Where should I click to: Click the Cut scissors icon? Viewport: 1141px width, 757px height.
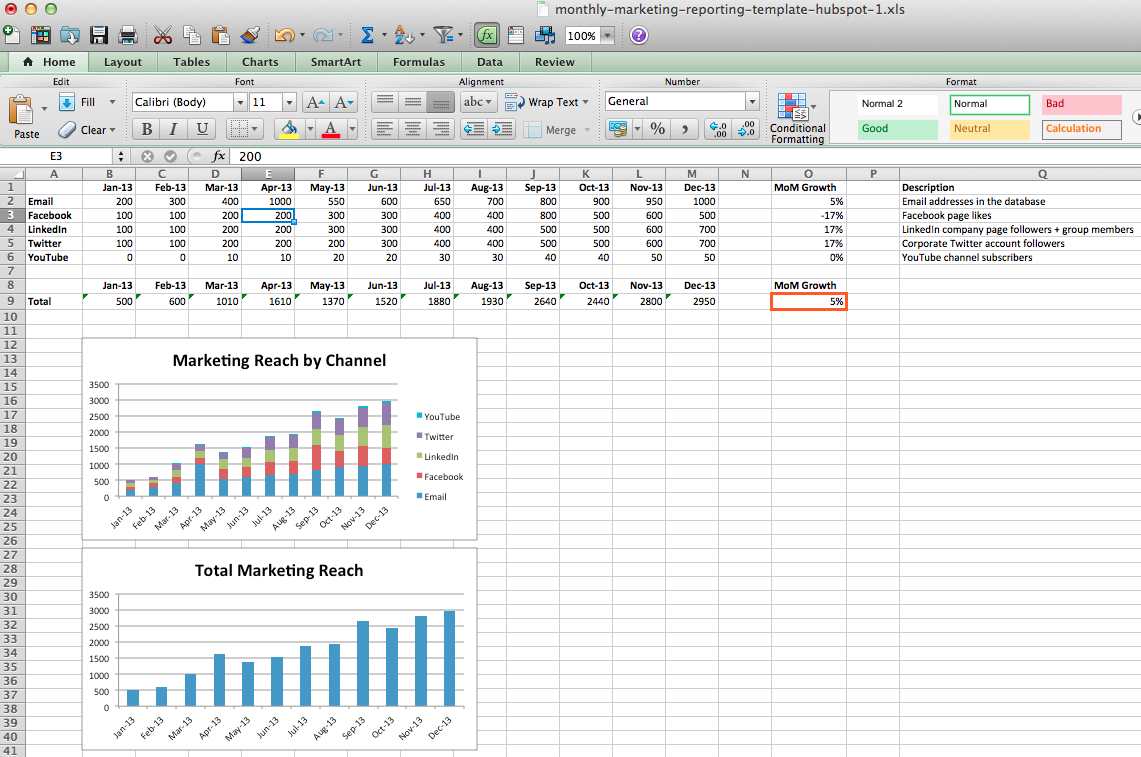(163, 36)
